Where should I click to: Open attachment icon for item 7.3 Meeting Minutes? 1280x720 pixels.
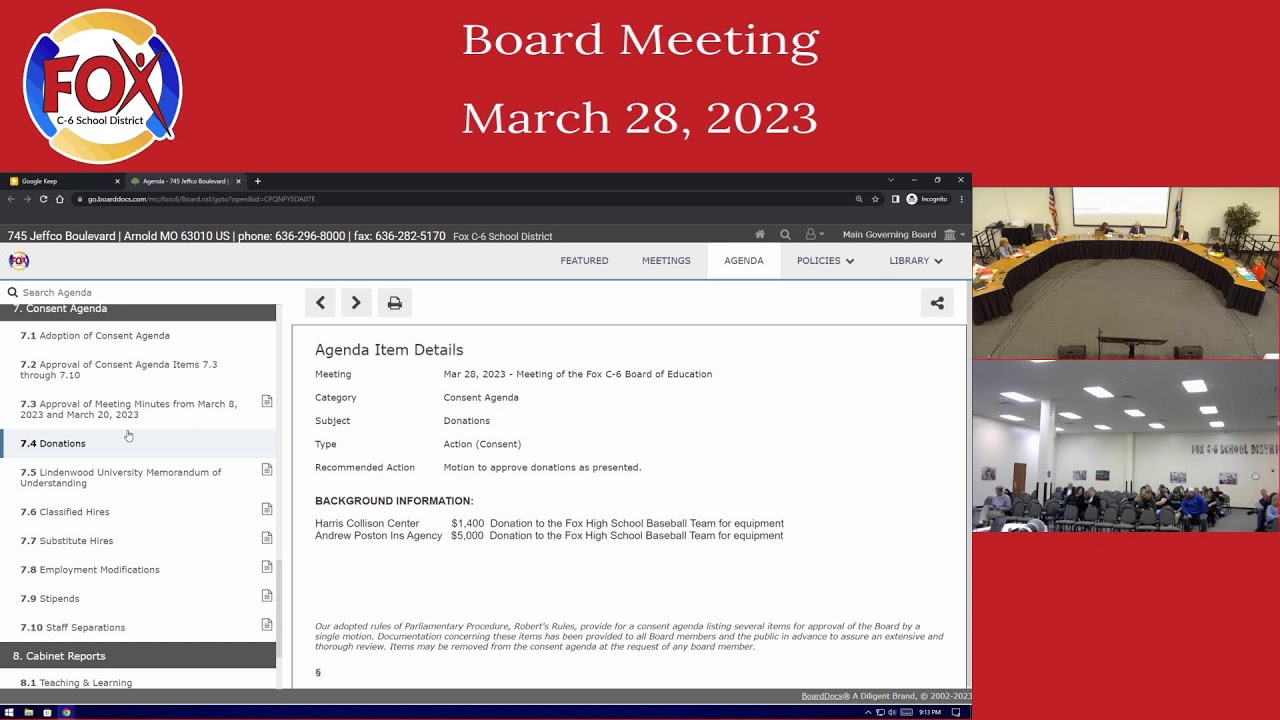pos(267,401)
